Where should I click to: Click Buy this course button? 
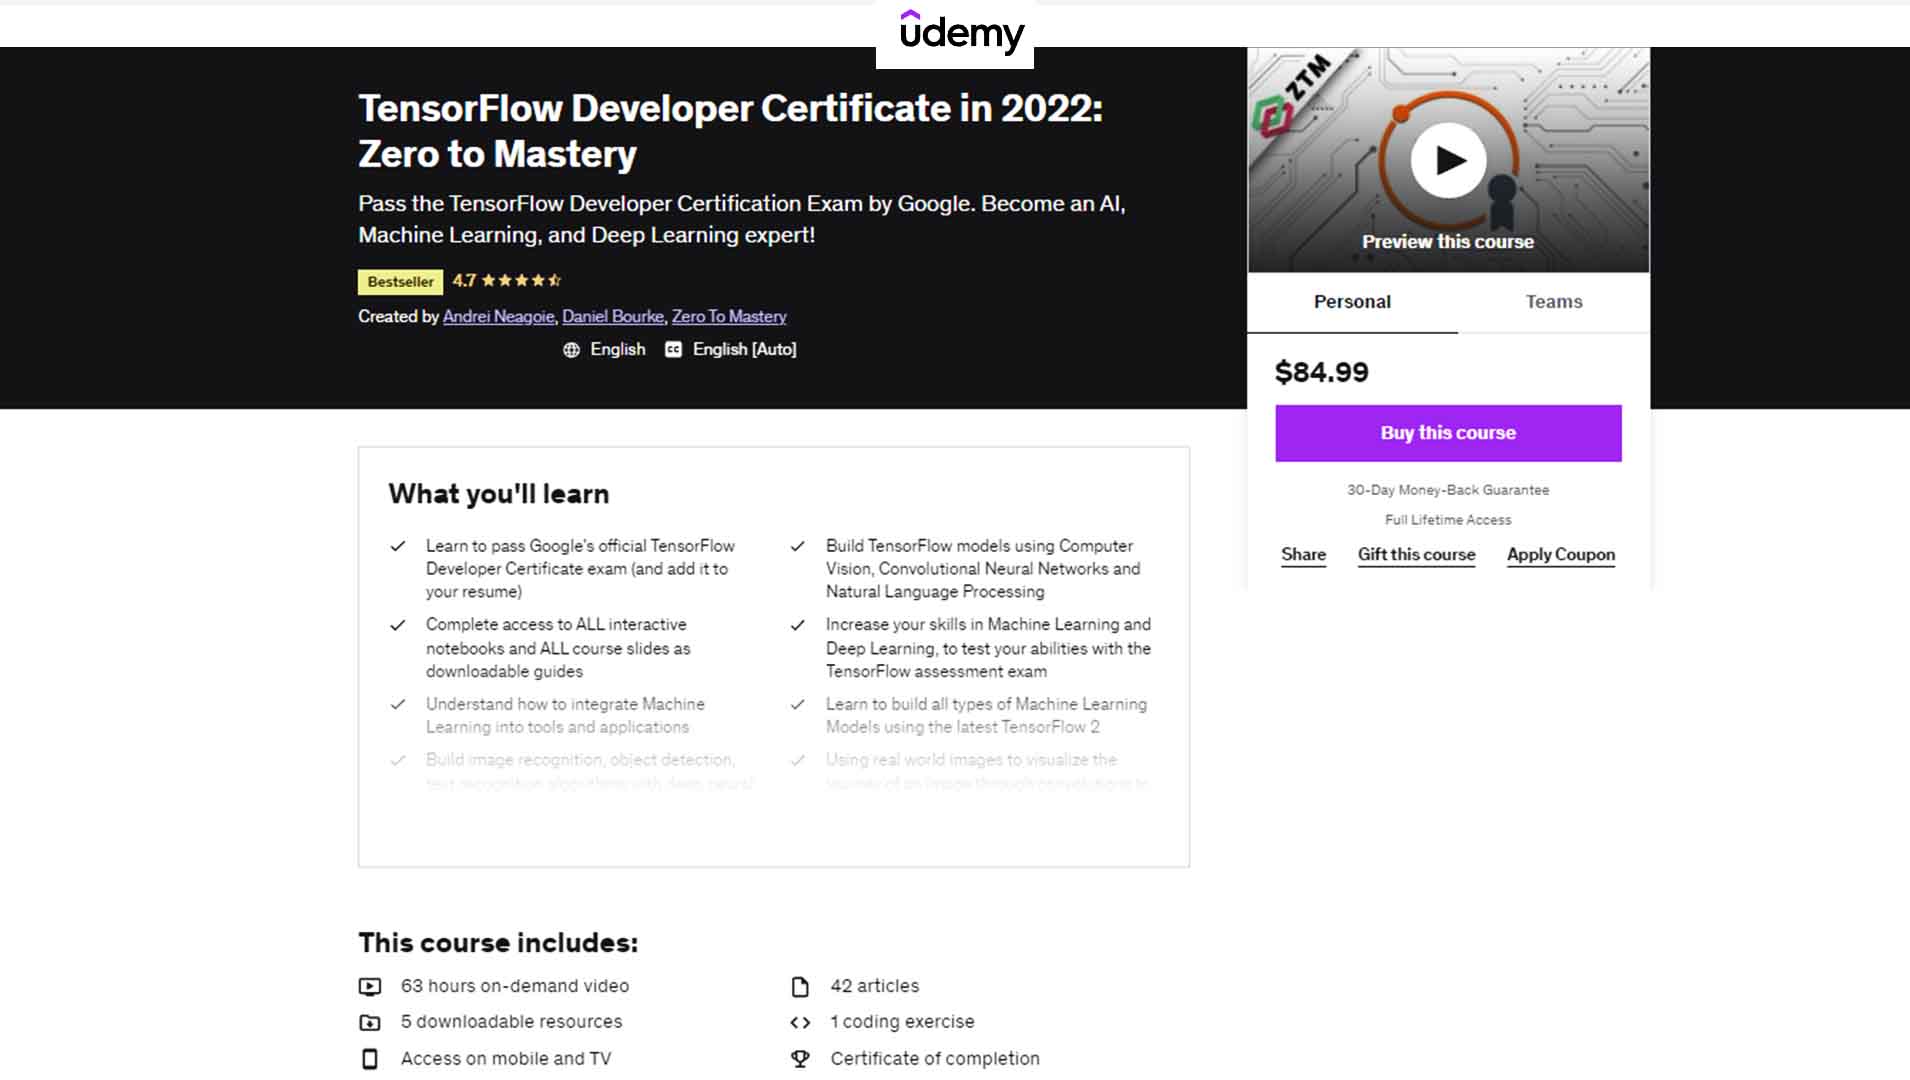pyautogui.click(x=1448, y=433)
